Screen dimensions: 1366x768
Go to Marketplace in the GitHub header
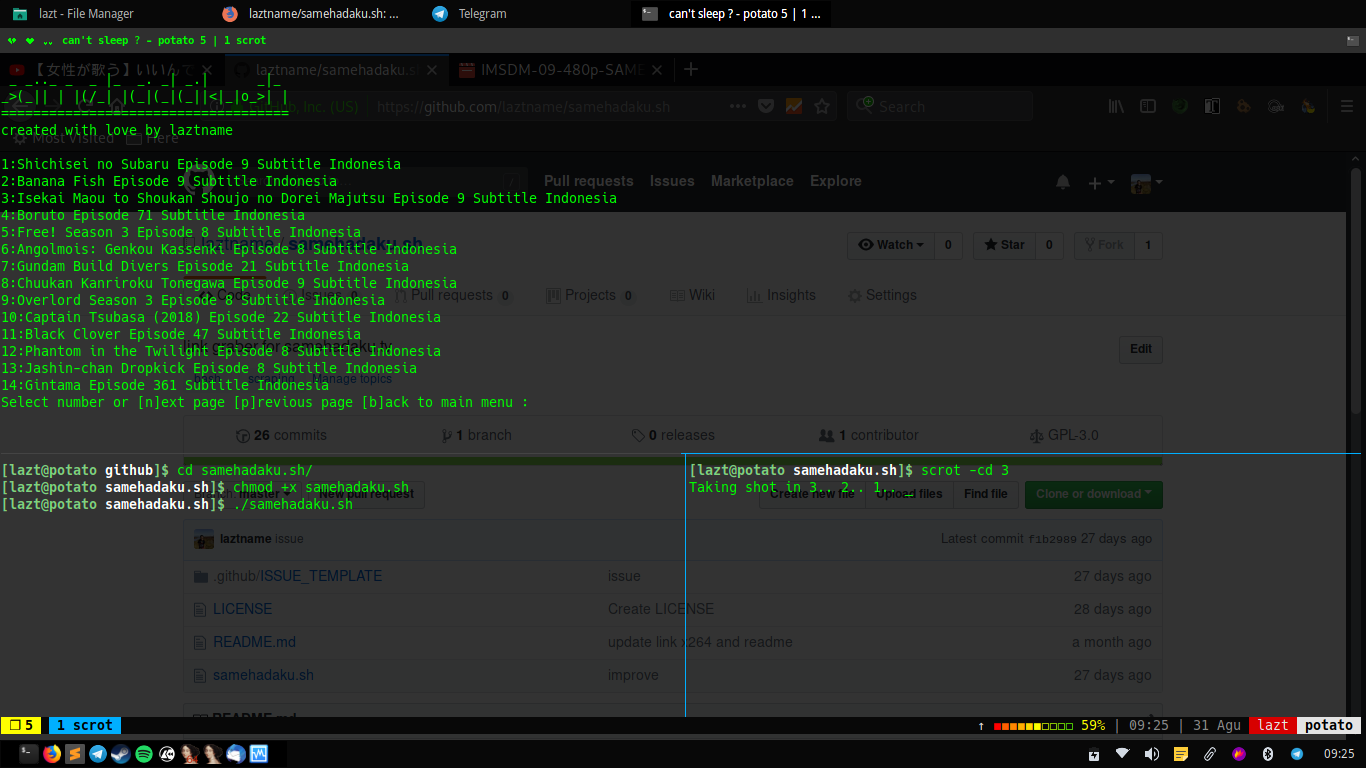[752, 181]
